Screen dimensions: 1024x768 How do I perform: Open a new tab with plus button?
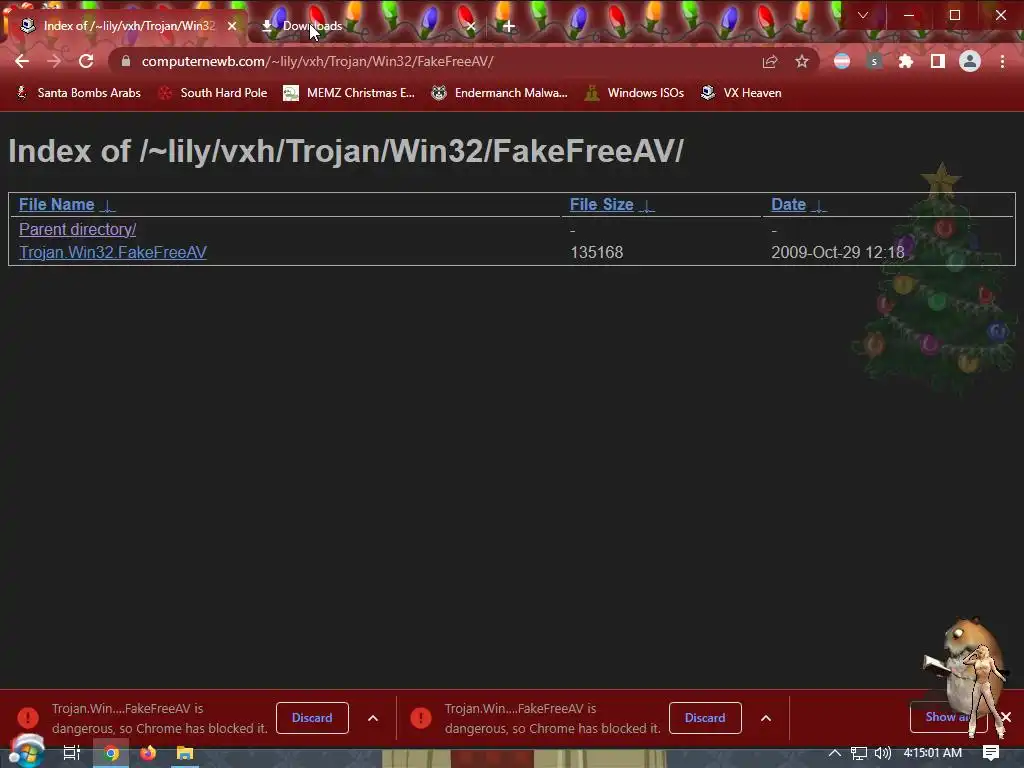[509, 26]
